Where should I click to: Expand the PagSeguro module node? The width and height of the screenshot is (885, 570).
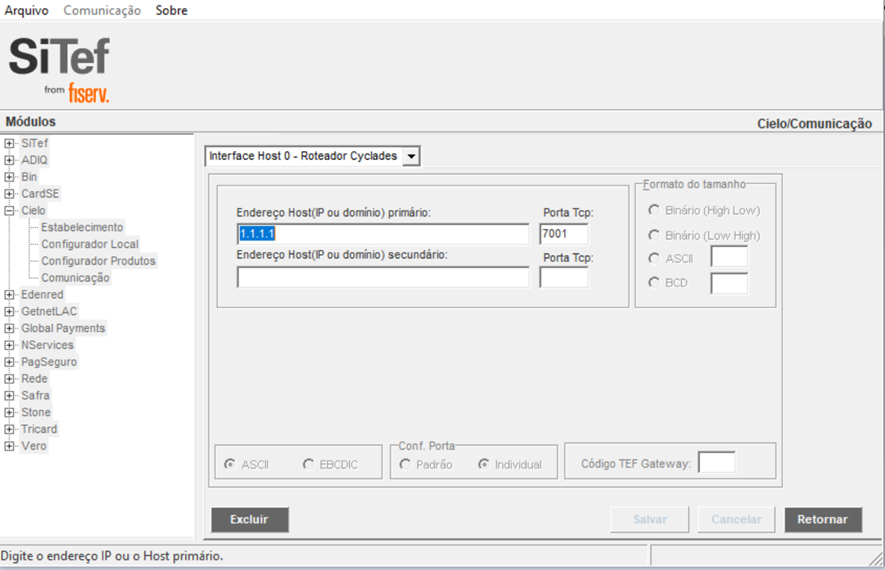9,362
